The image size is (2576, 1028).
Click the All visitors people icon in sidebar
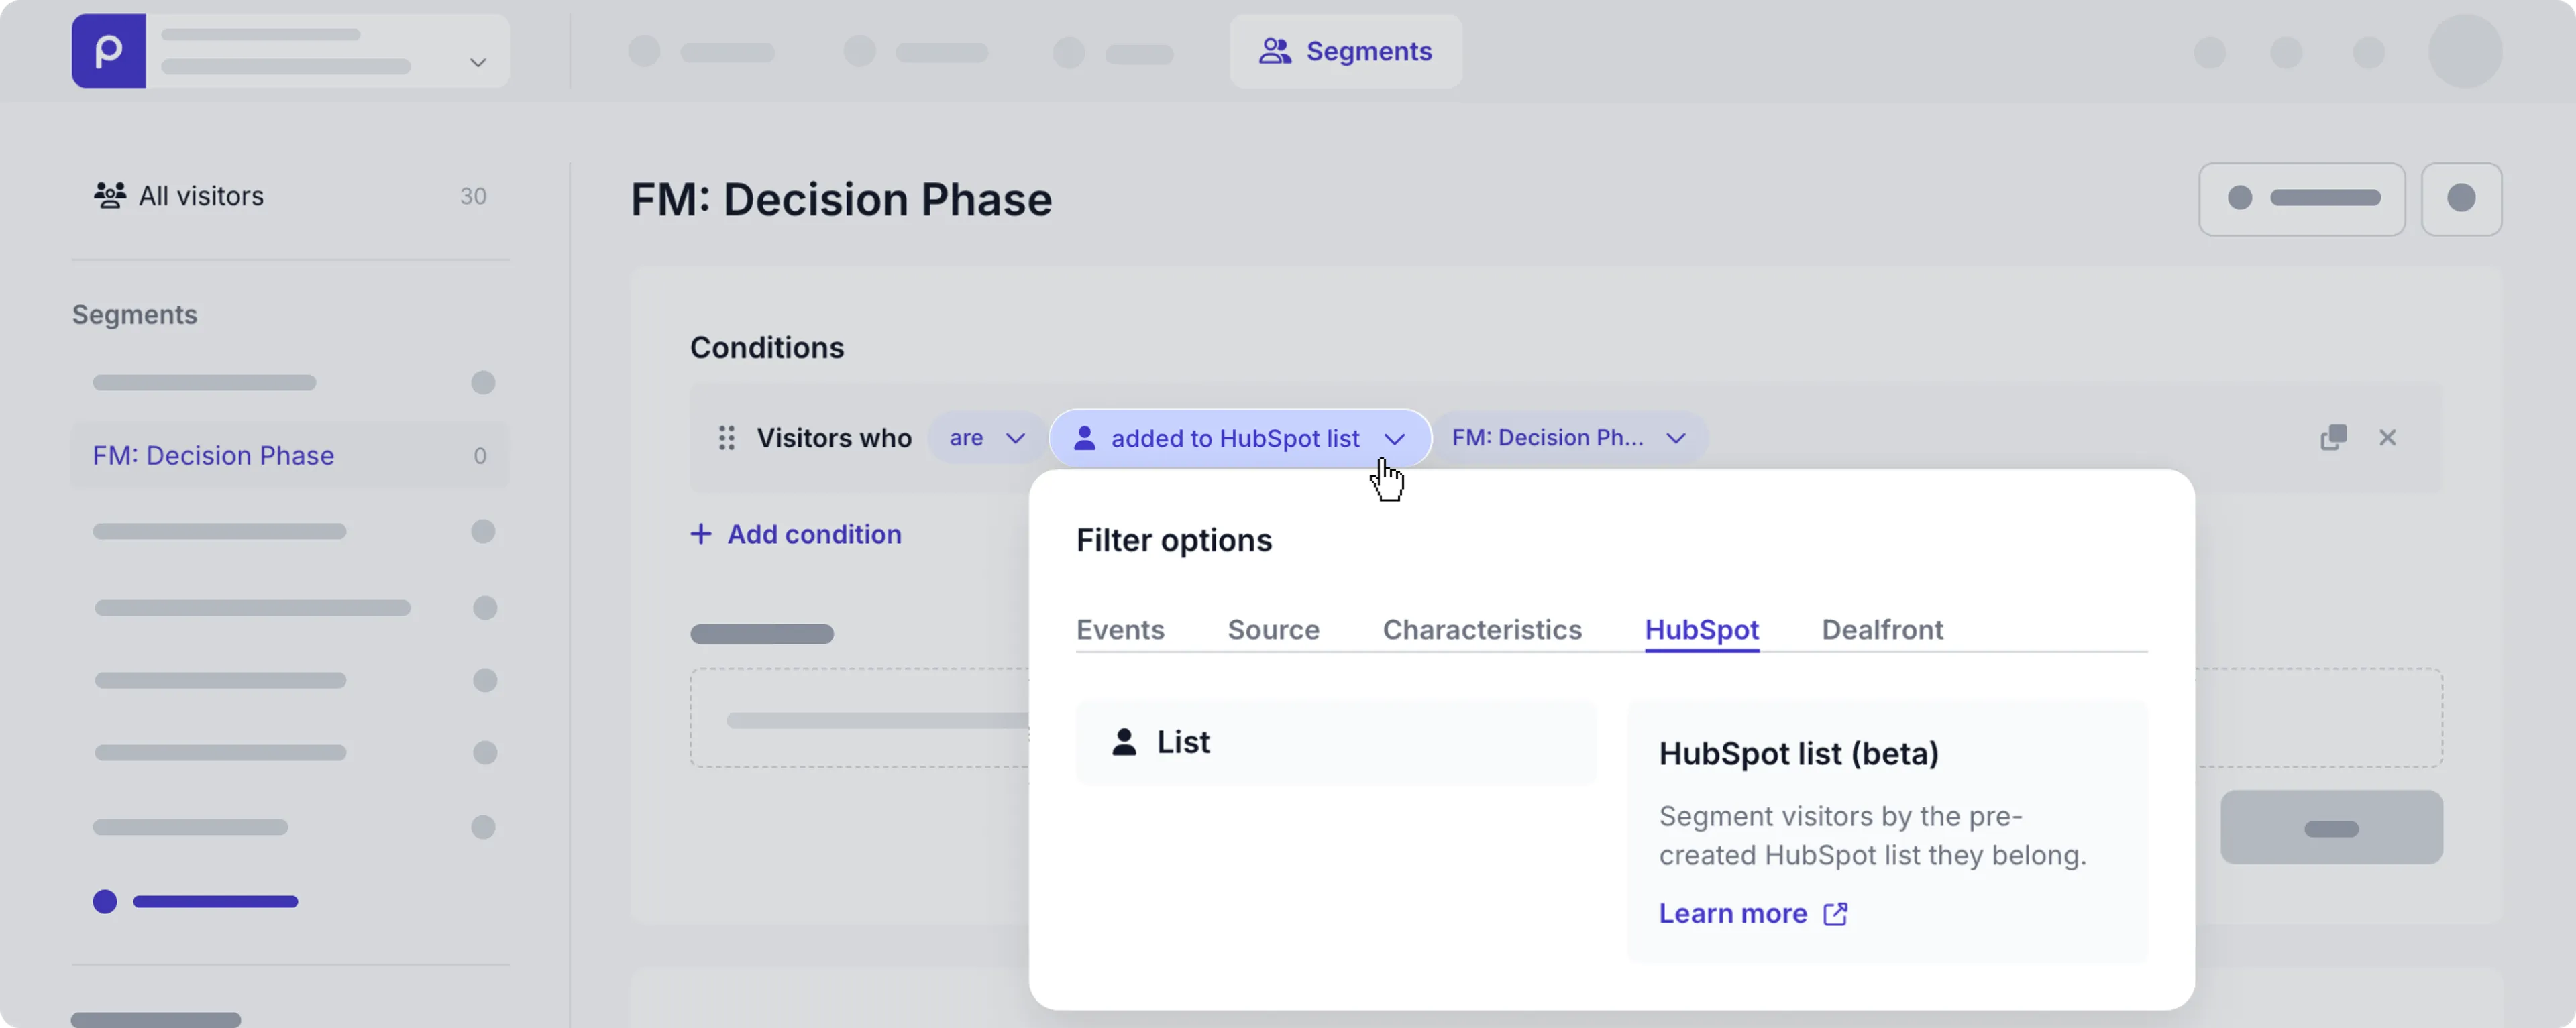(110, 196)
